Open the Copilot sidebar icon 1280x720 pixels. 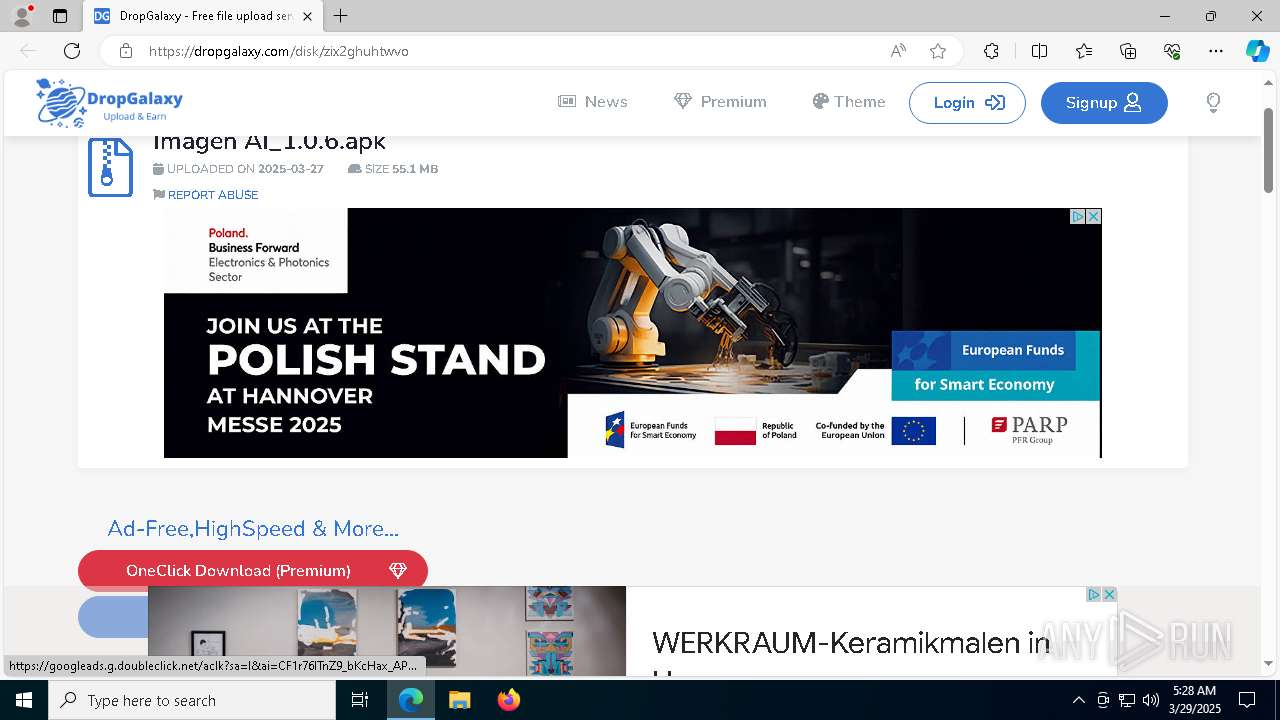click(x=1257, y=51)
